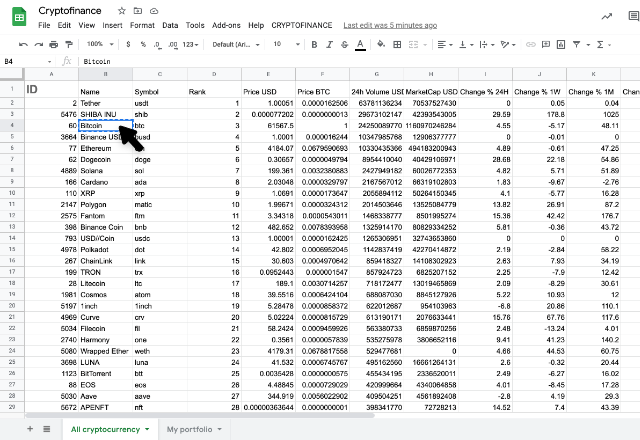The height and width of the screenshot is (440, 640).
Task: Star the Cryptofinance document
Action: point(122,11)
